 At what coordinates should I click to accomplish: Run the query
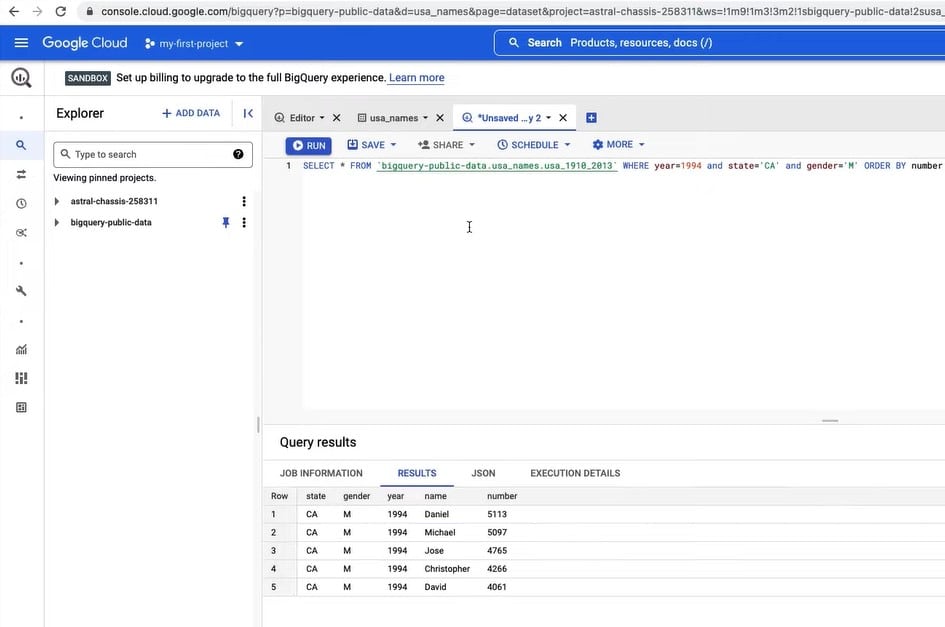coord(309,145)
